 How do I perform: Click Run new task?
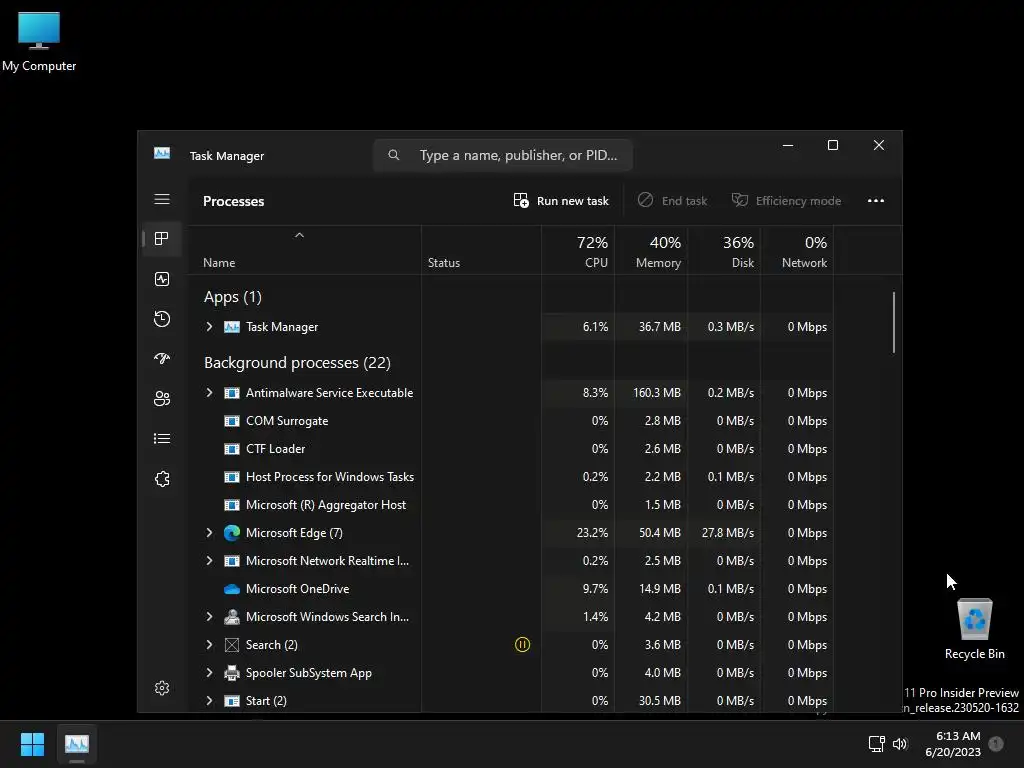pos(561,200)
